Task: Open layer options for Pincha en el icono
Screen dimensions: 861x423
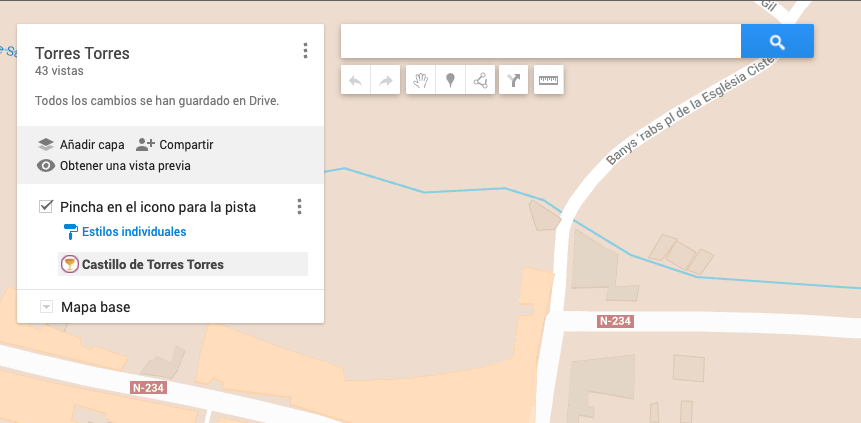Action: click(299, 207)
